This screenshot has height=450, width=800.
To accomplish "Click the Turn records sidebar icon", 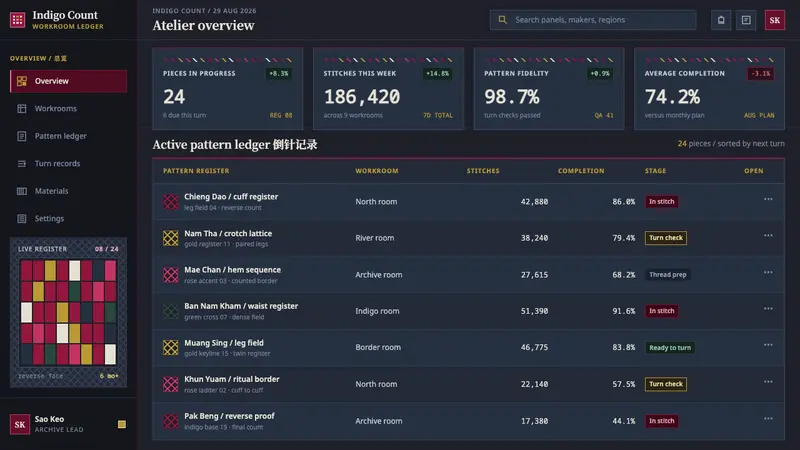I will 21,164.
